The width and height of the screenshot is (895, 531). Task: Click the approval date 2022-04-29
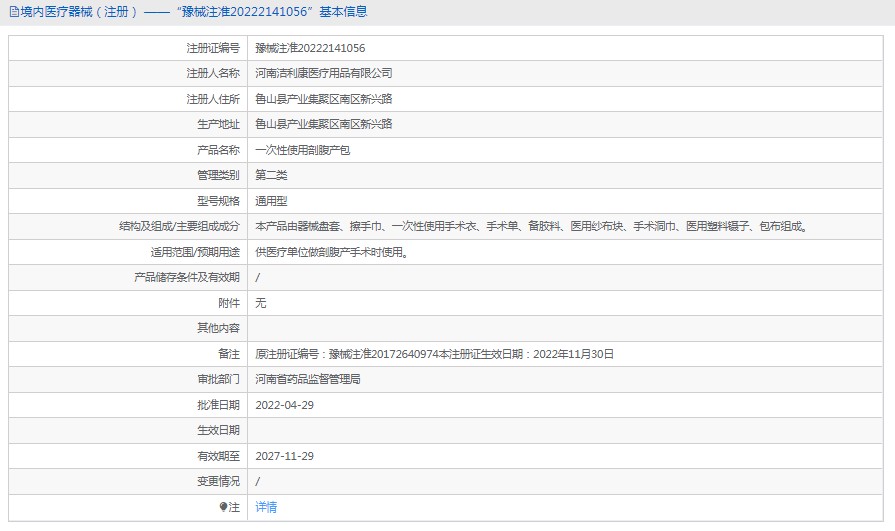pos(284,405)
